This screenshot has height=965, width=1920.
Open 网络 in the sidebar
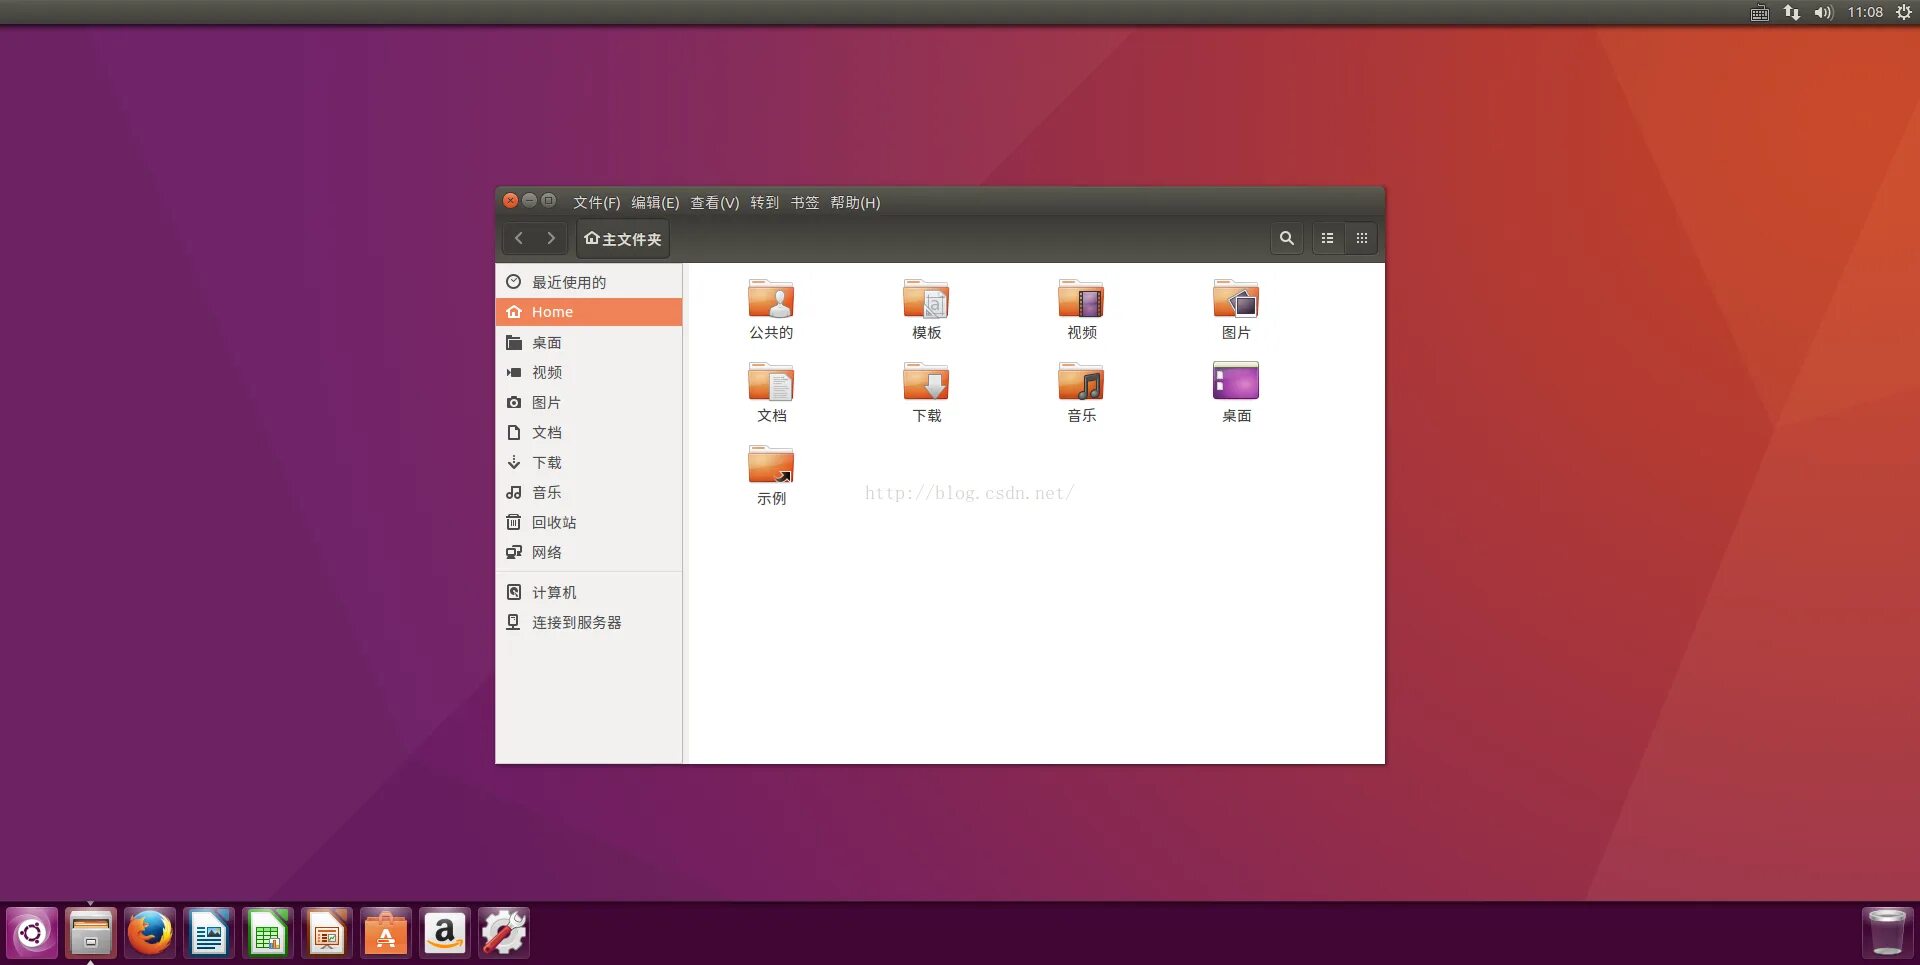point(589,552)
